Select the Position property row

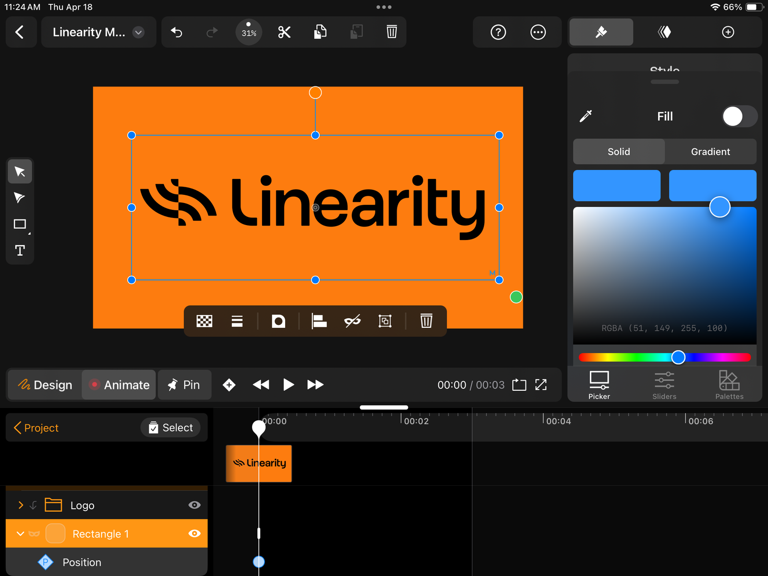click(107, 562)
